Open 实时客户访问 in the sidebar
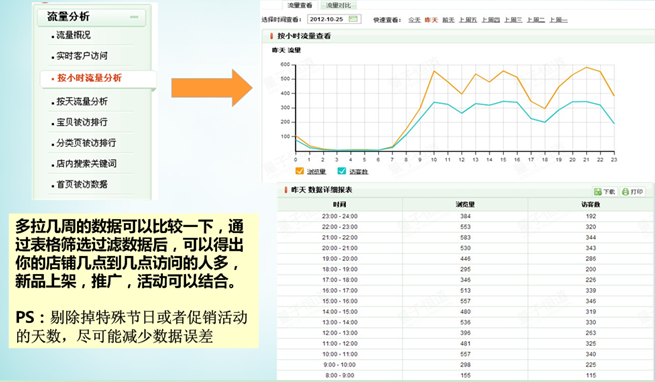This screenshot has height=382, width=655. coord(82,56)
